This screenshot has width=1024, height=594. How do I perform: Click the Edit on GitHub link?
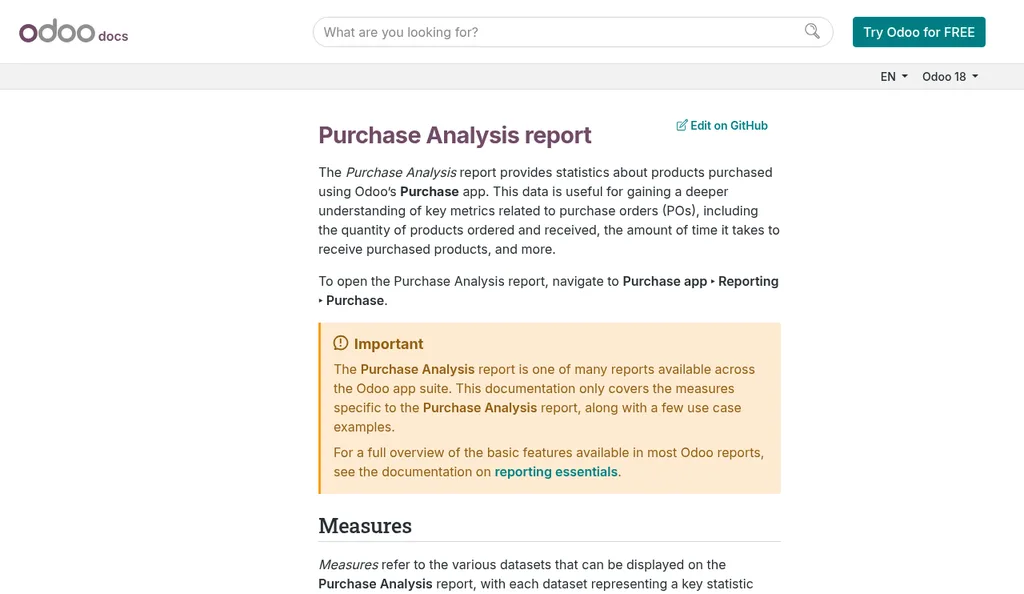pos(722,125)
